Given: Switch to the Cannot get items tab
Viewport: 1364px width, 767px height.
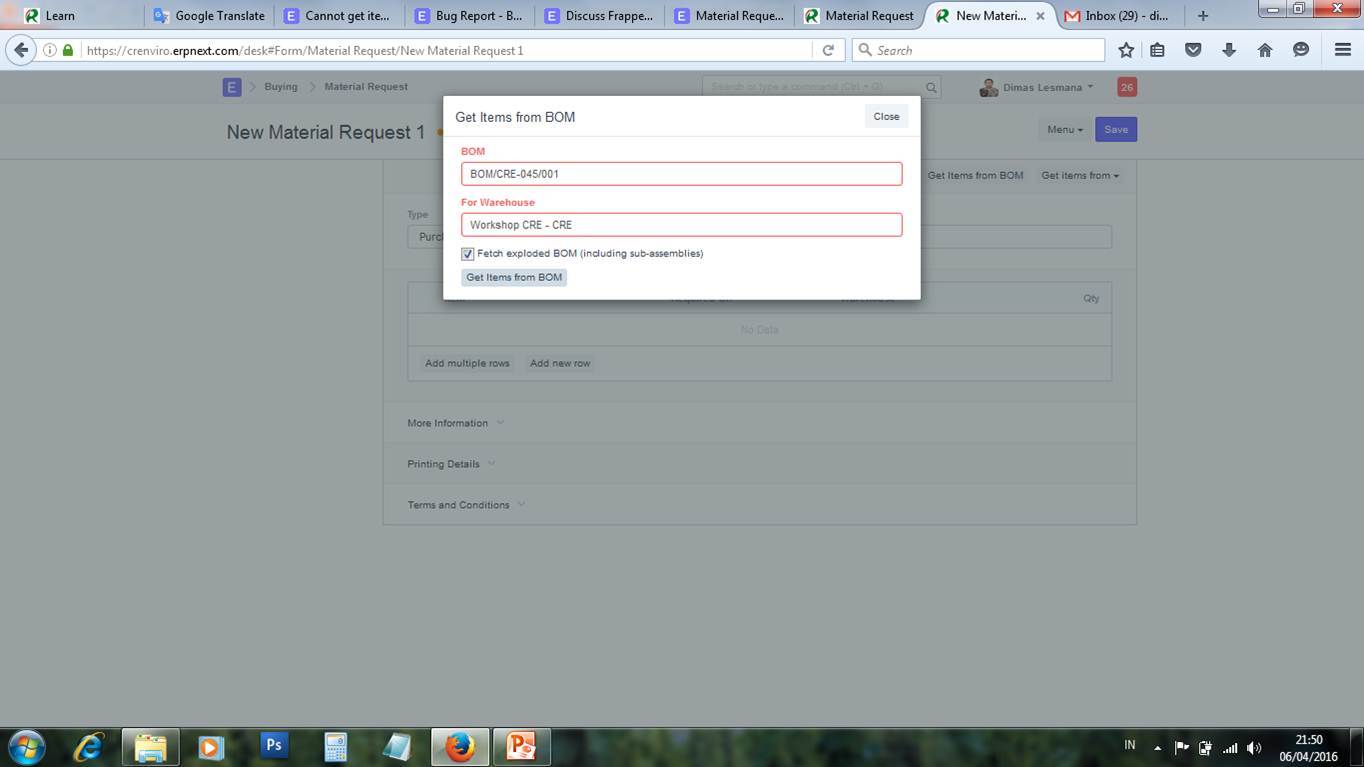Looking at the screenshot, I should (339, 16).
